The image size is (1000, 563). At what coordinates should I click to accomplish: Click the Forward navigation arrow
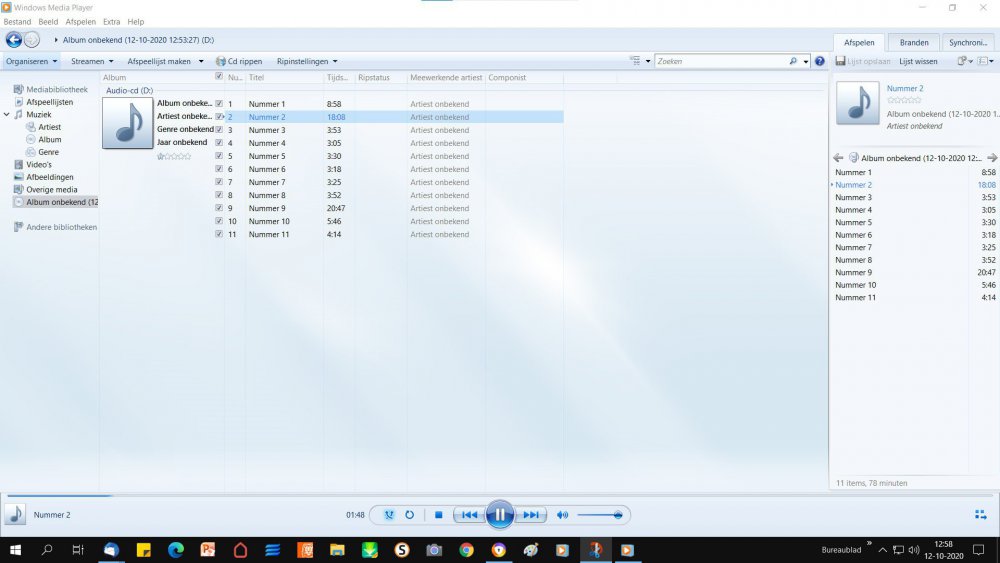point(32,40)
